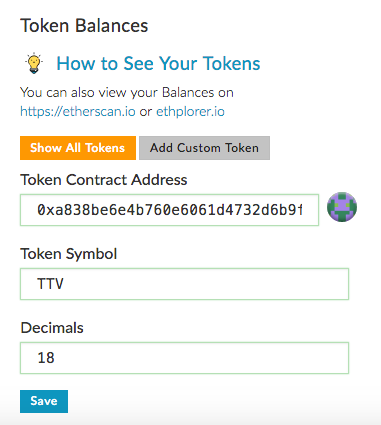Click the Token Balances heading
This screenshot has height=425, width=381.
(84, 26)
